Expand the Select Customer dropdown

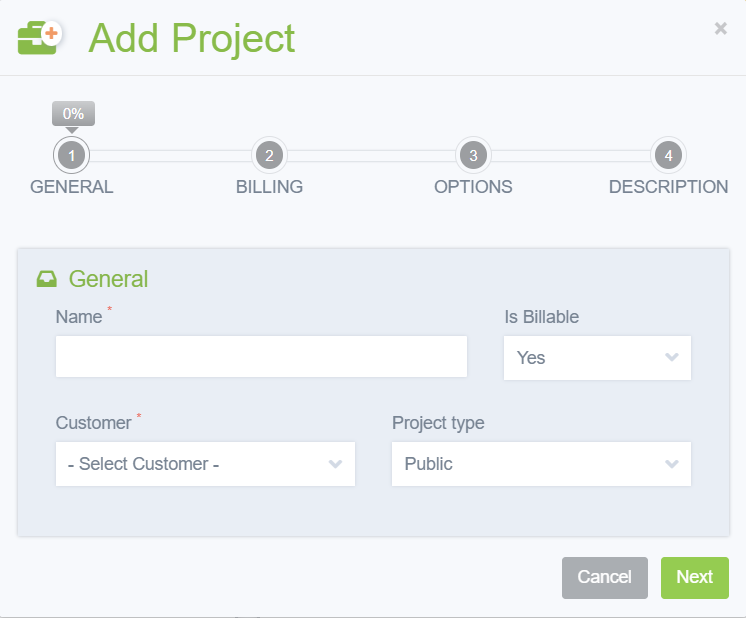205,464
